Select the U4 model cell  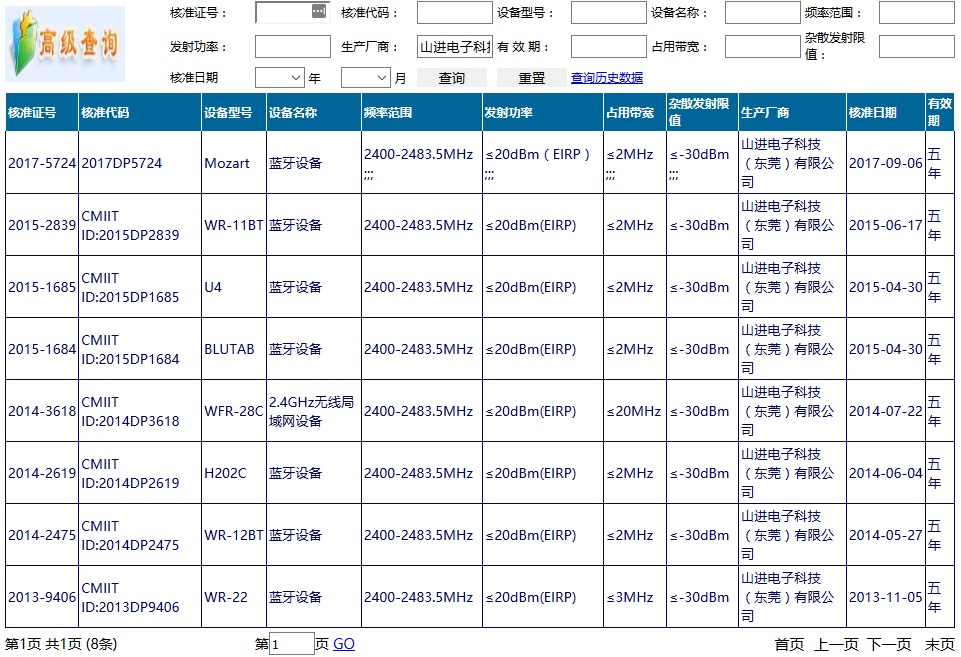[234, 287]
